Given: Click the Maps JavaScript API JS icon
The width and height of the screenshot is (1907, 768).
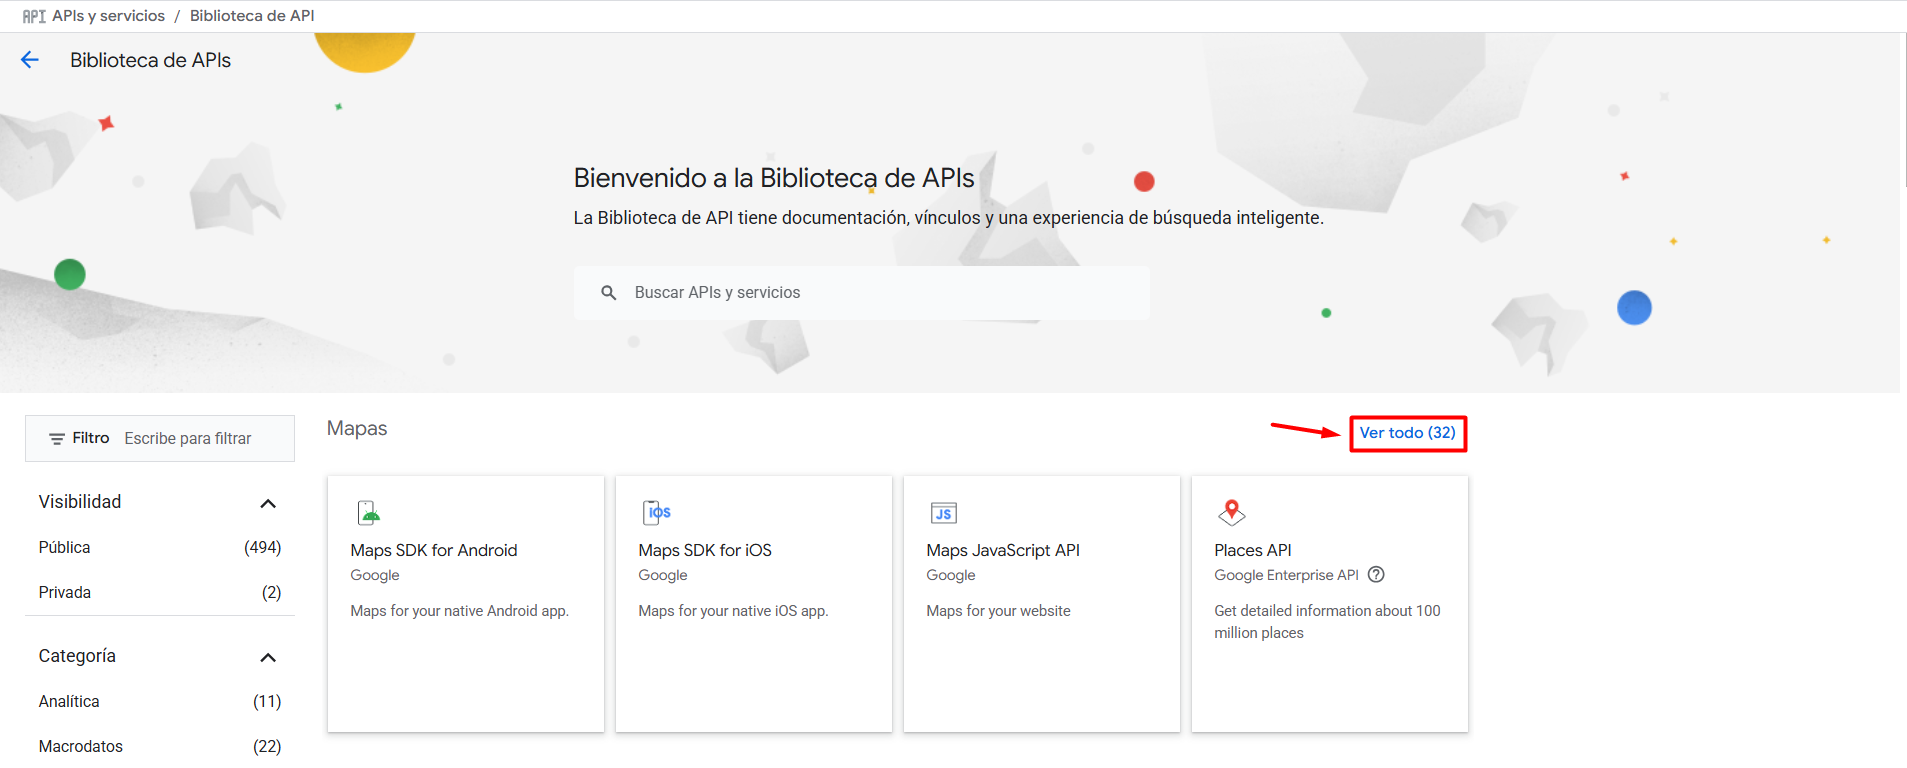Looking at the screenshot, I should (x=943, y=513).
